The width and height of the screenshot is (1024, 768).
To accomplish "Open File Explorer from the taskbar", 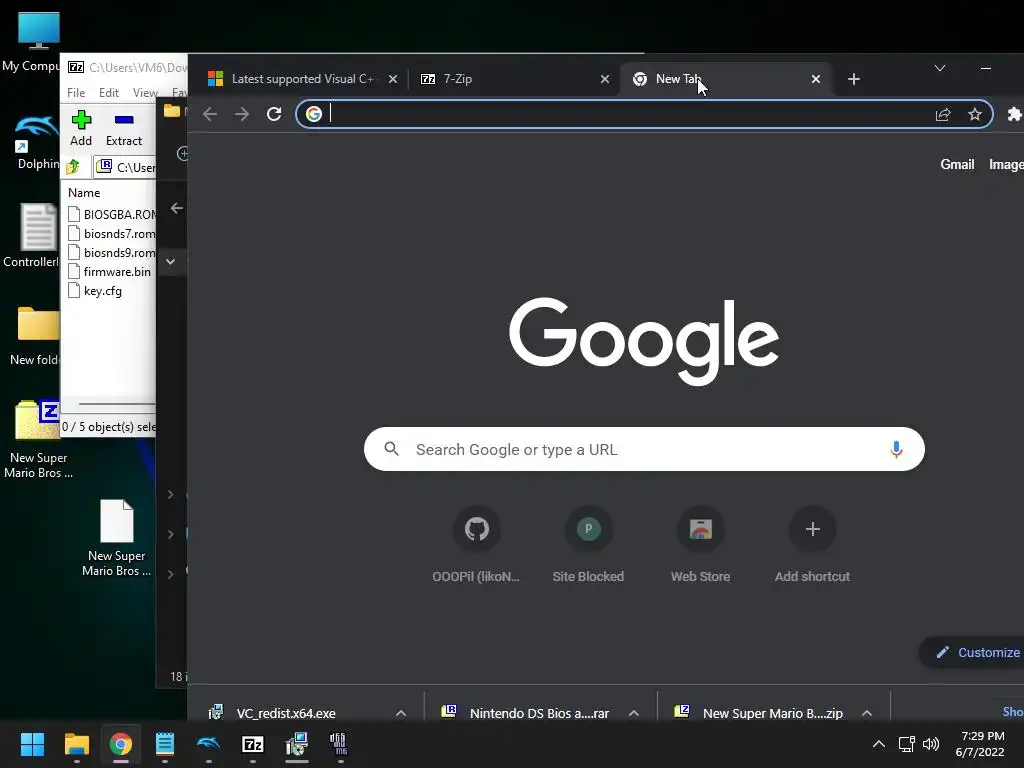I will click(x=76, y=744).
